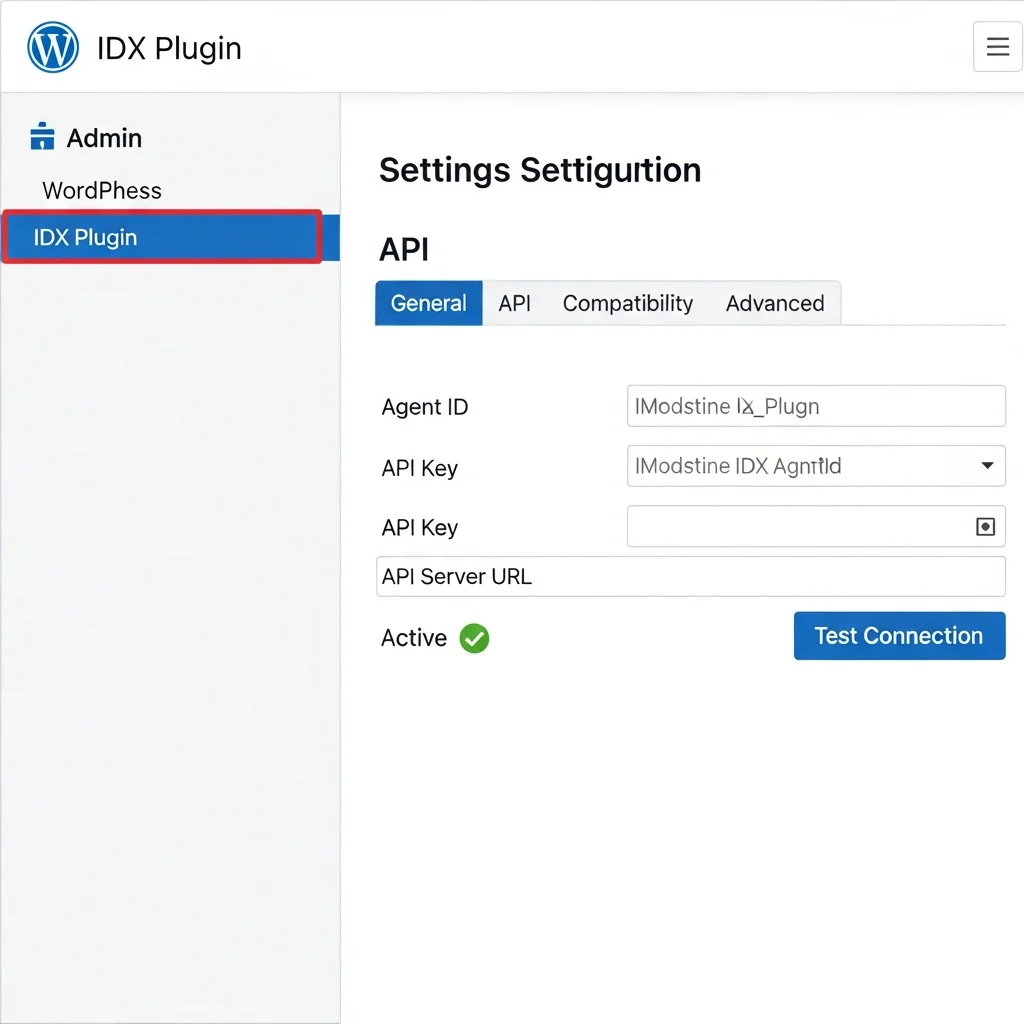The image size is (1024, 1024).
Task: Open the Compatibility tab
Action: (628, 303)
